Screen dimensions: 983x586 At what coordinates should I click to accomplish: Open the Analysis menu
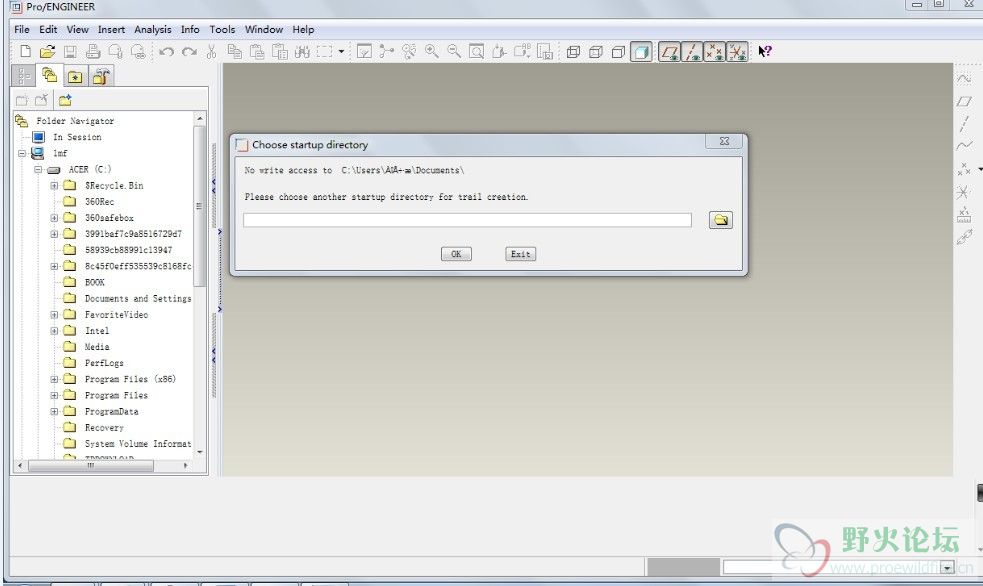[152, 29]
